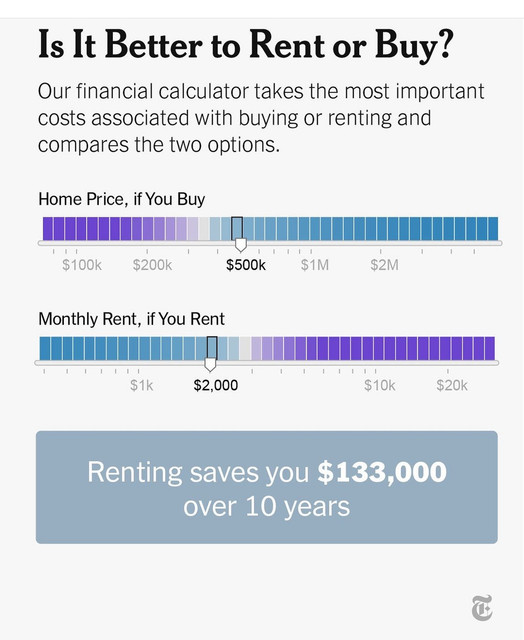Set monthly rent to $1k
The height and width of the screenshot is (640, 524).
point(142,385)
